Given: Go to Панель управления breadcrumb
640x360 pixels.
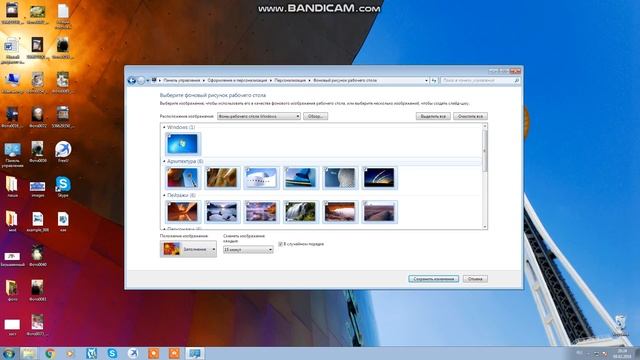Looking at the screenshot, I should (182, 81).
